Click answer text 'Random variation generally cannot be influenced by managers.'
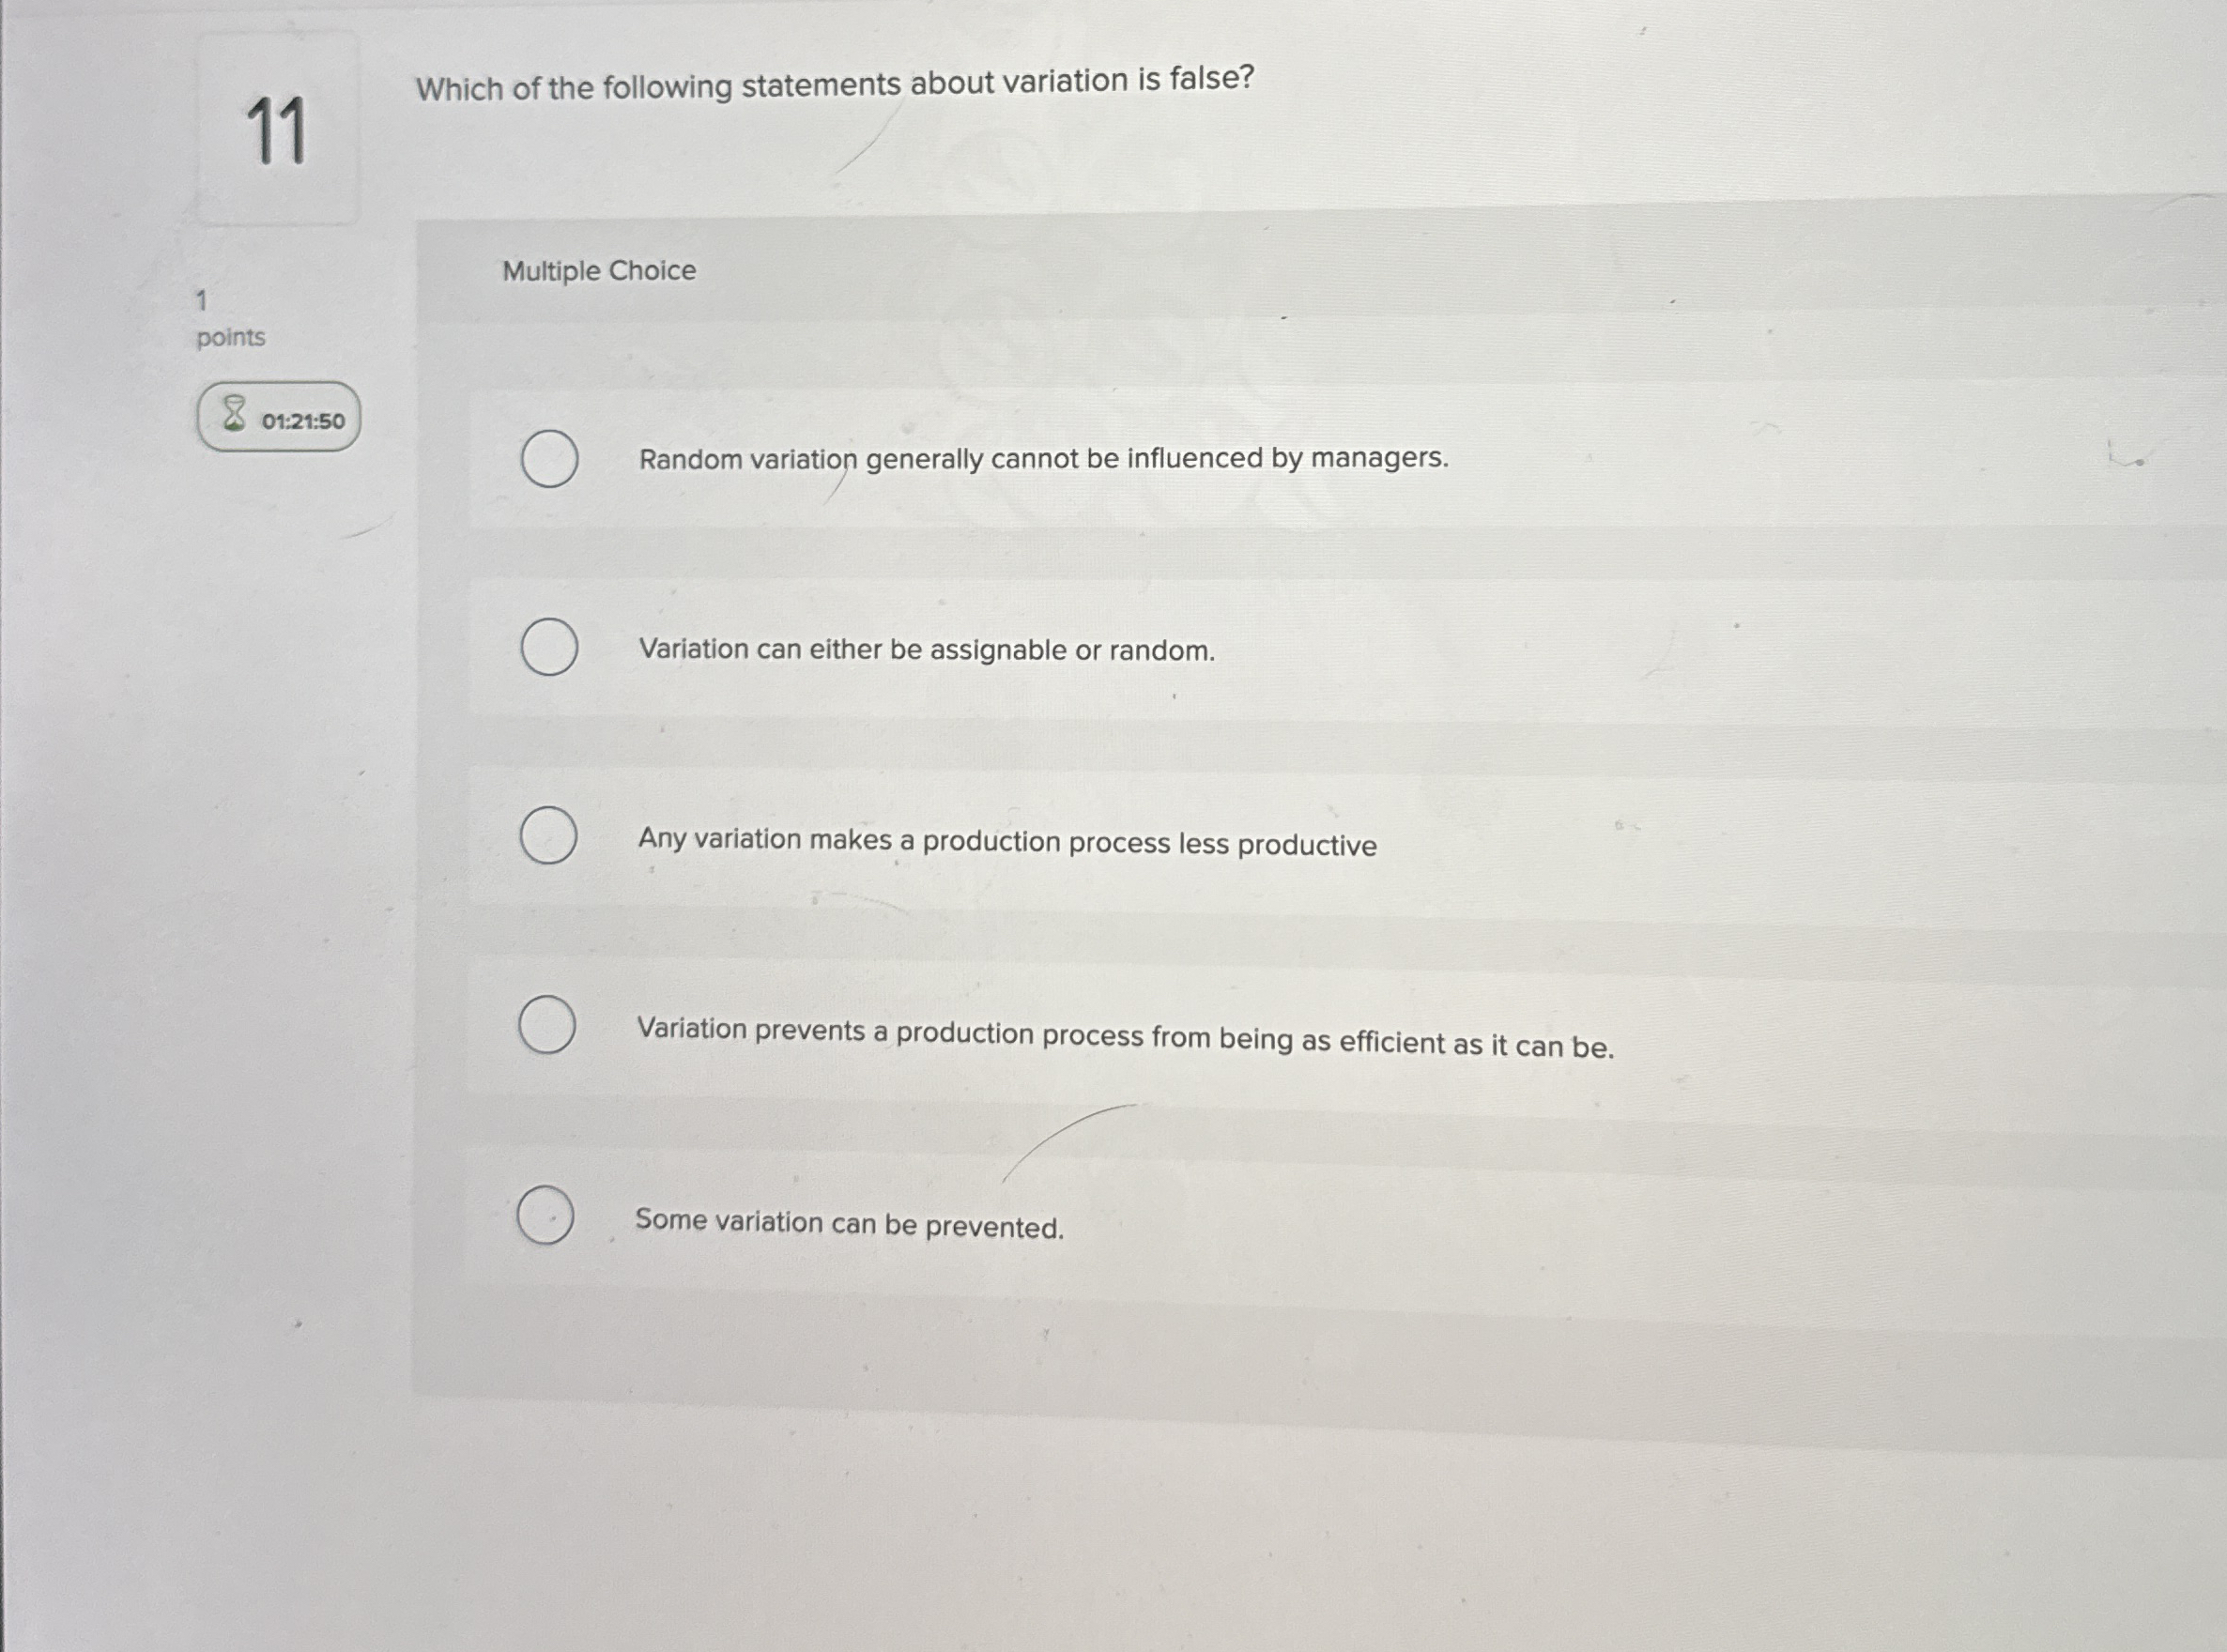The image size is (2227, 1652). [1043, 459]
